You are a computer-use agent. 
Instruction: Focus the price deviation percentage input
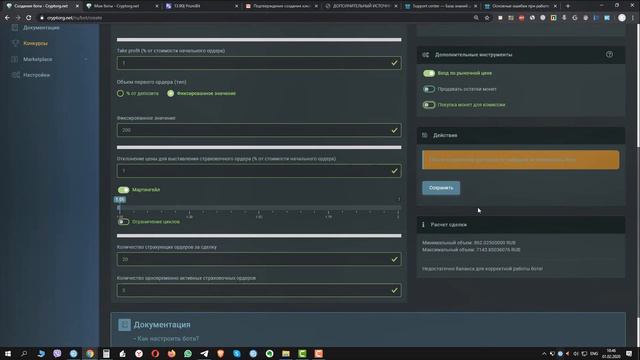259,171
